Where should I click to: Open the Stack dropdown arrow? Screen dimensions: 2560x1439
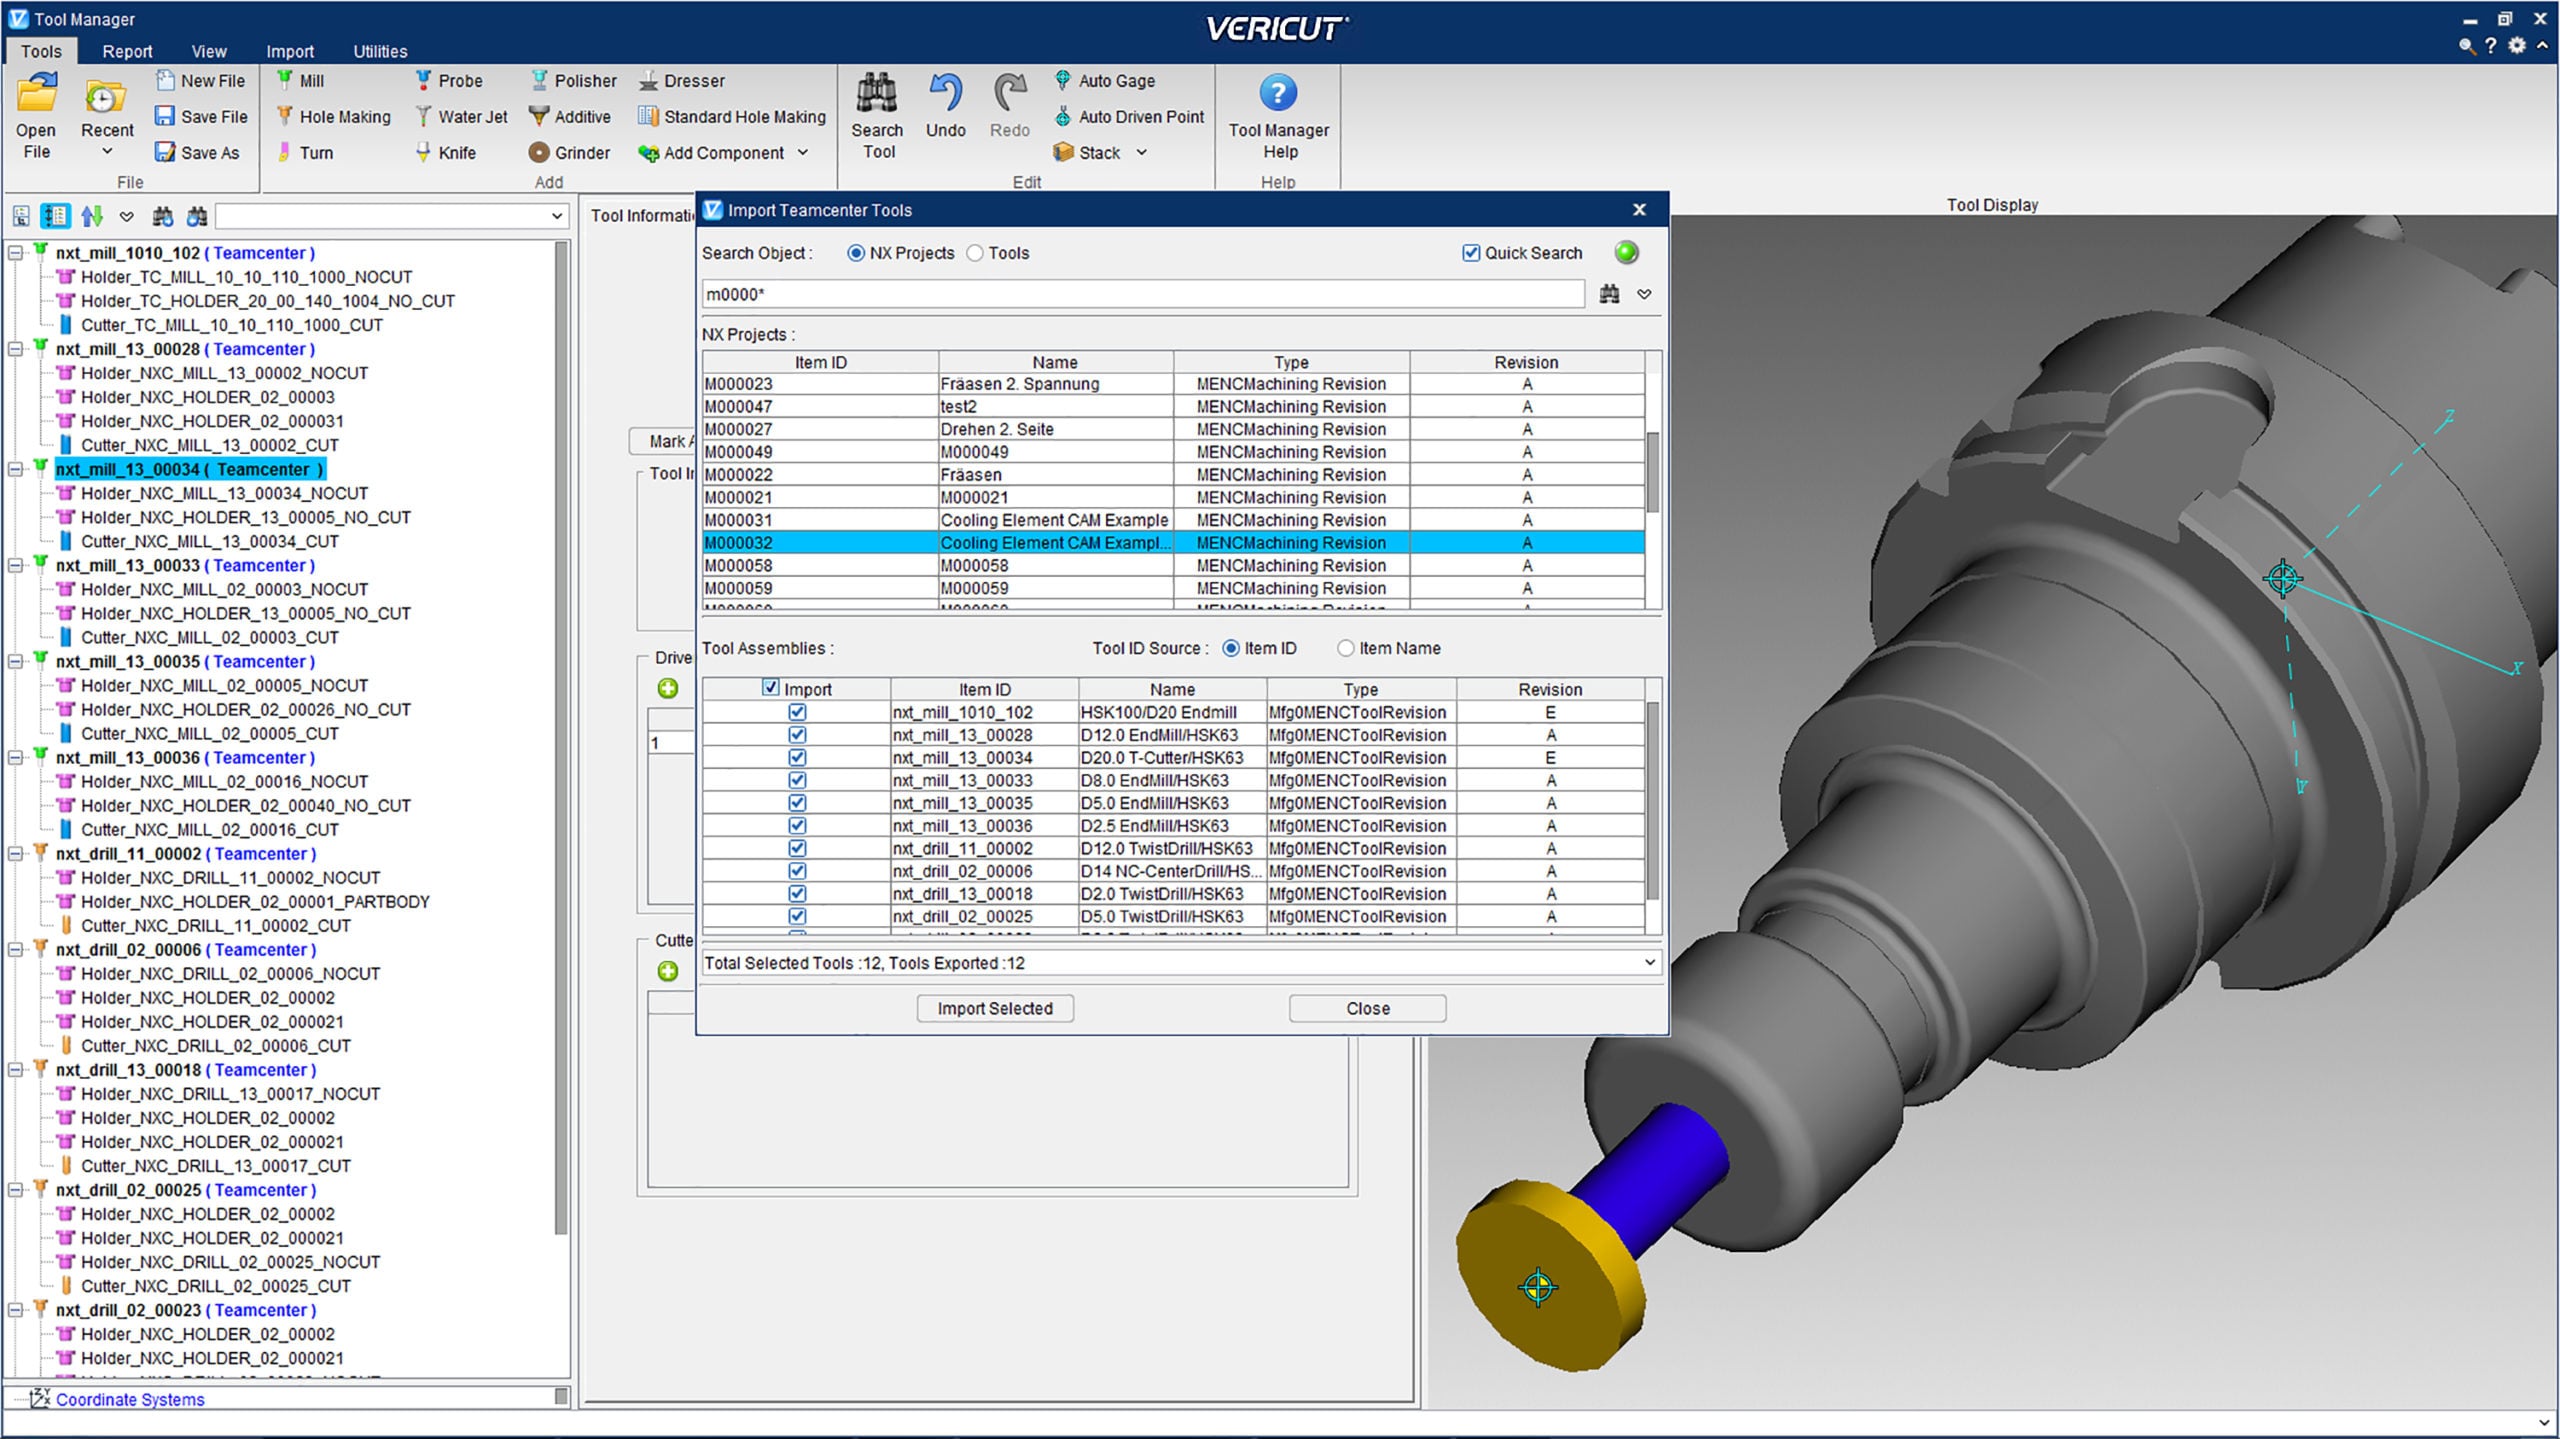[1142, 153]
